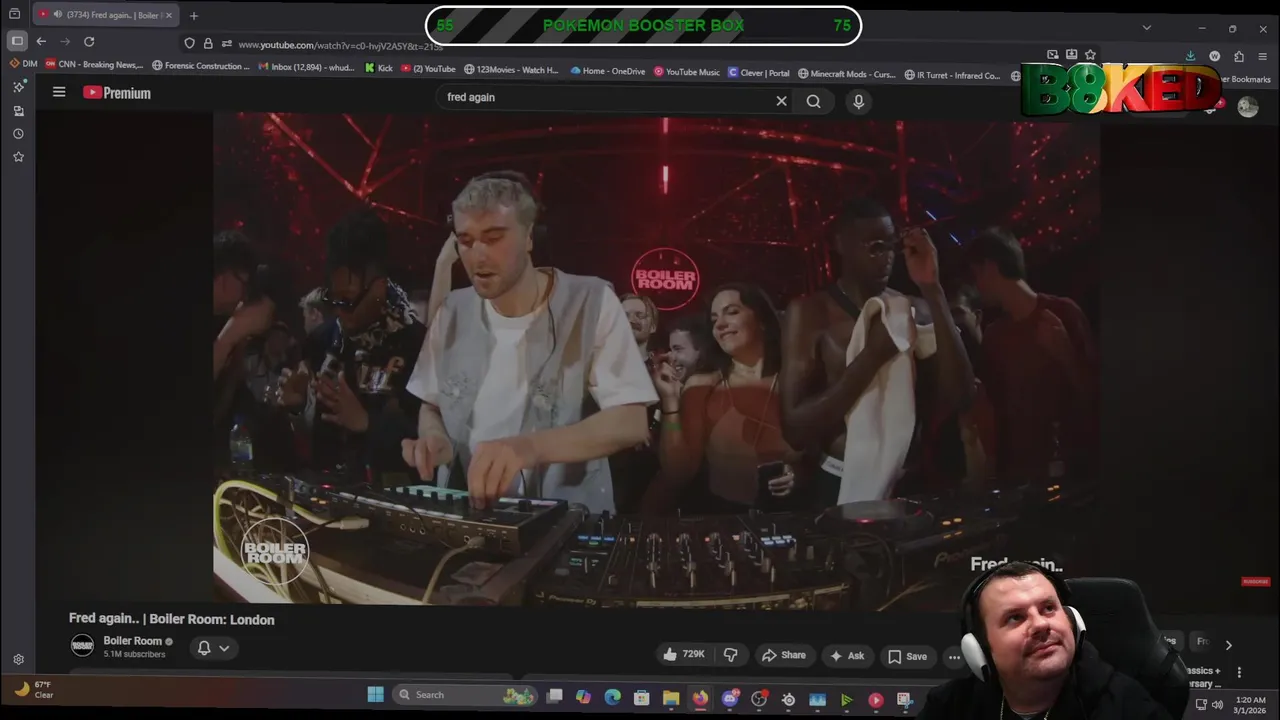Open options for the Classics recommended video
Screen dimensions: 1280x720
click(x=1239, y=673)
